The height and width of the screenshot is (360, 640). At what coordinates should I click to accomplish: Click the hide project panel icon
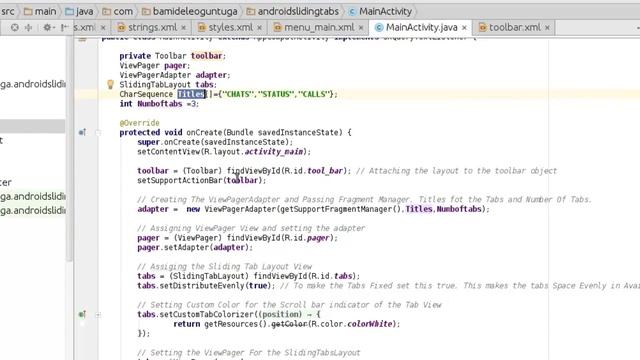point(64,27)
